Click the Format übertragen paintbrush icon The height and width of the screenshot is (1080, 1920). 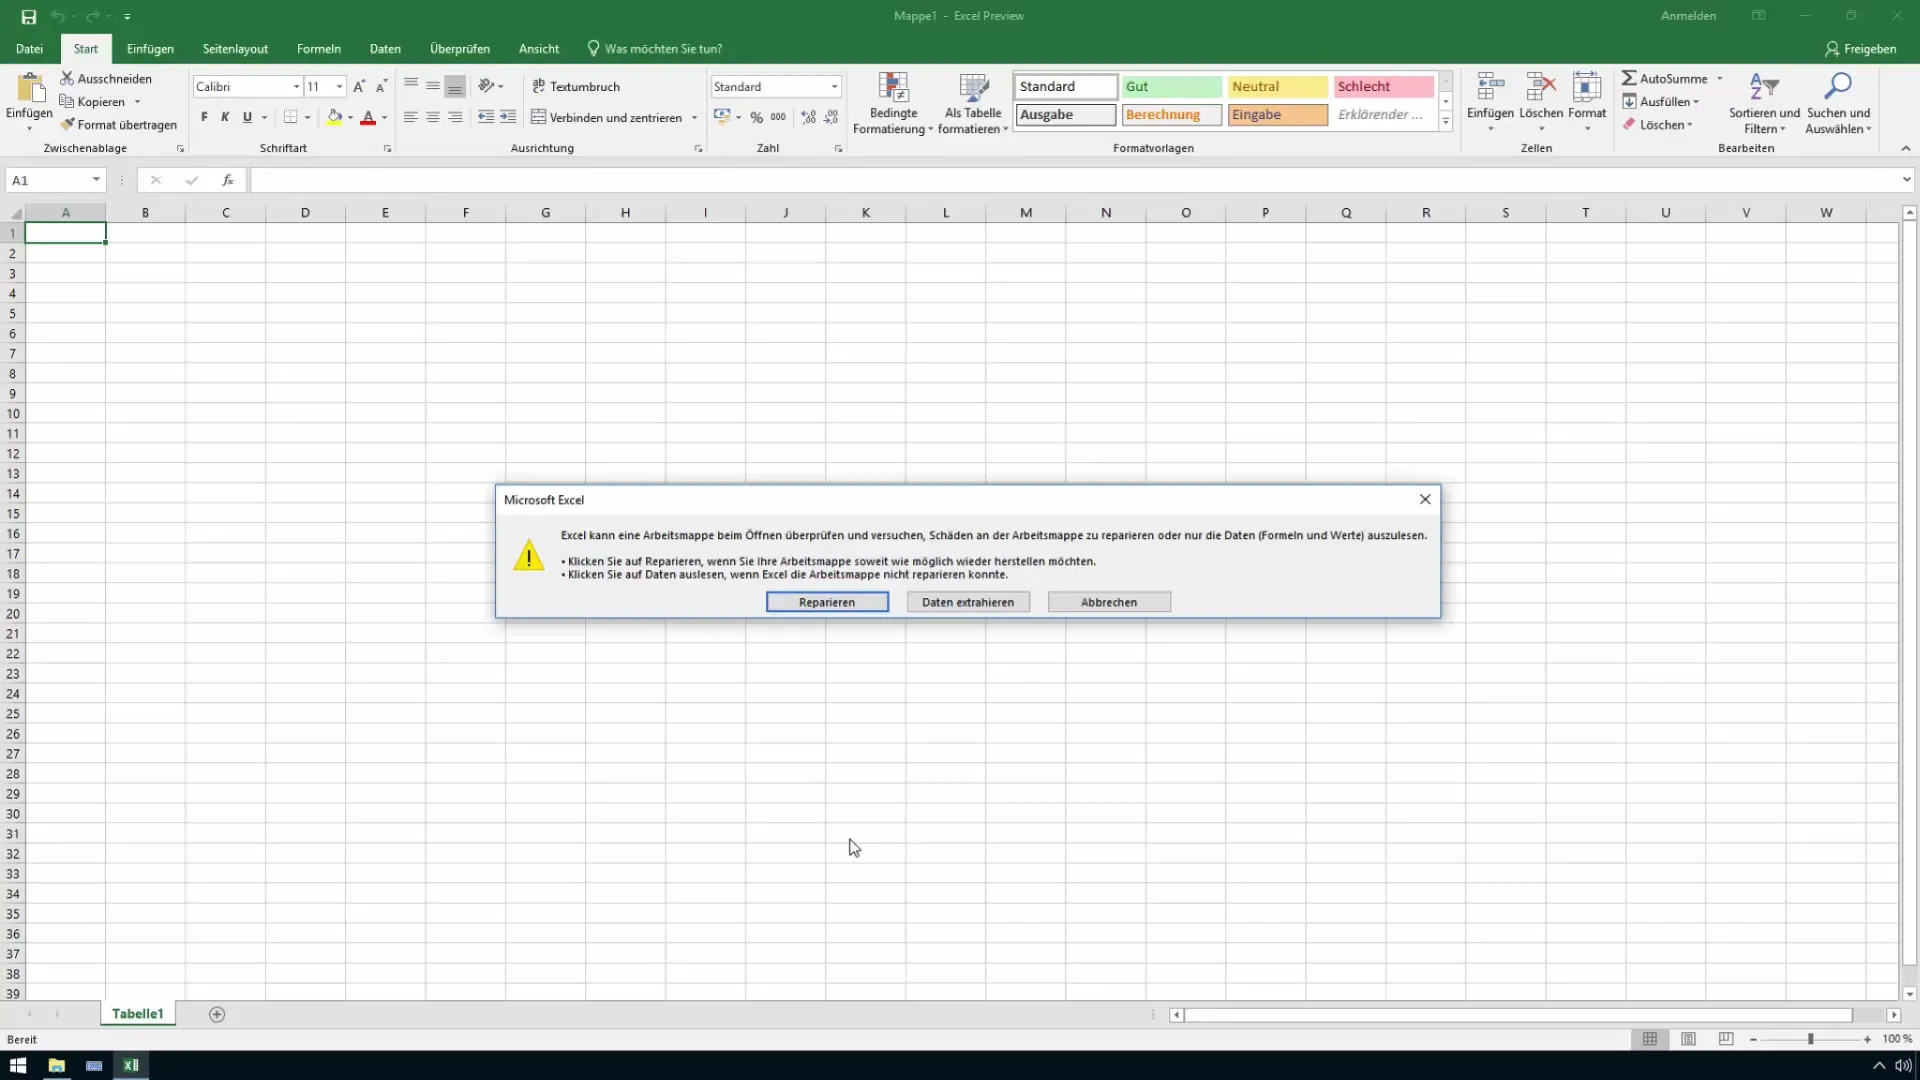point(67,125)
